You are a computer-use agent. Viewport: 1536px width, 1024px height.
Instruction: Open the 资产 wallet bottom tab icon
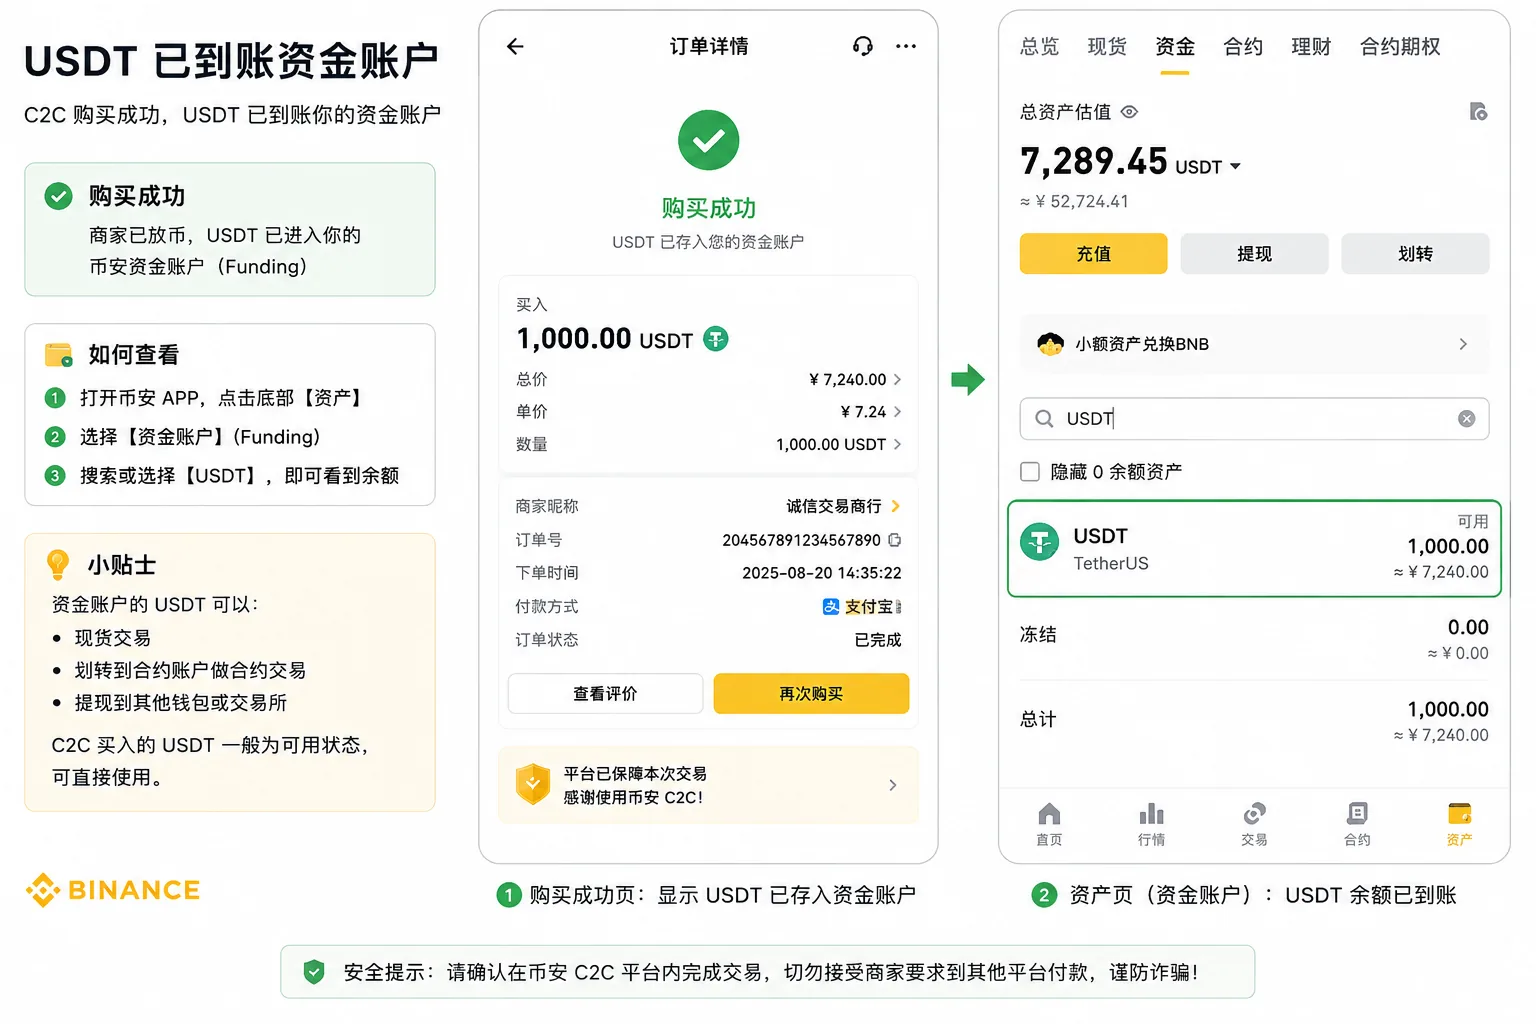1459,813
